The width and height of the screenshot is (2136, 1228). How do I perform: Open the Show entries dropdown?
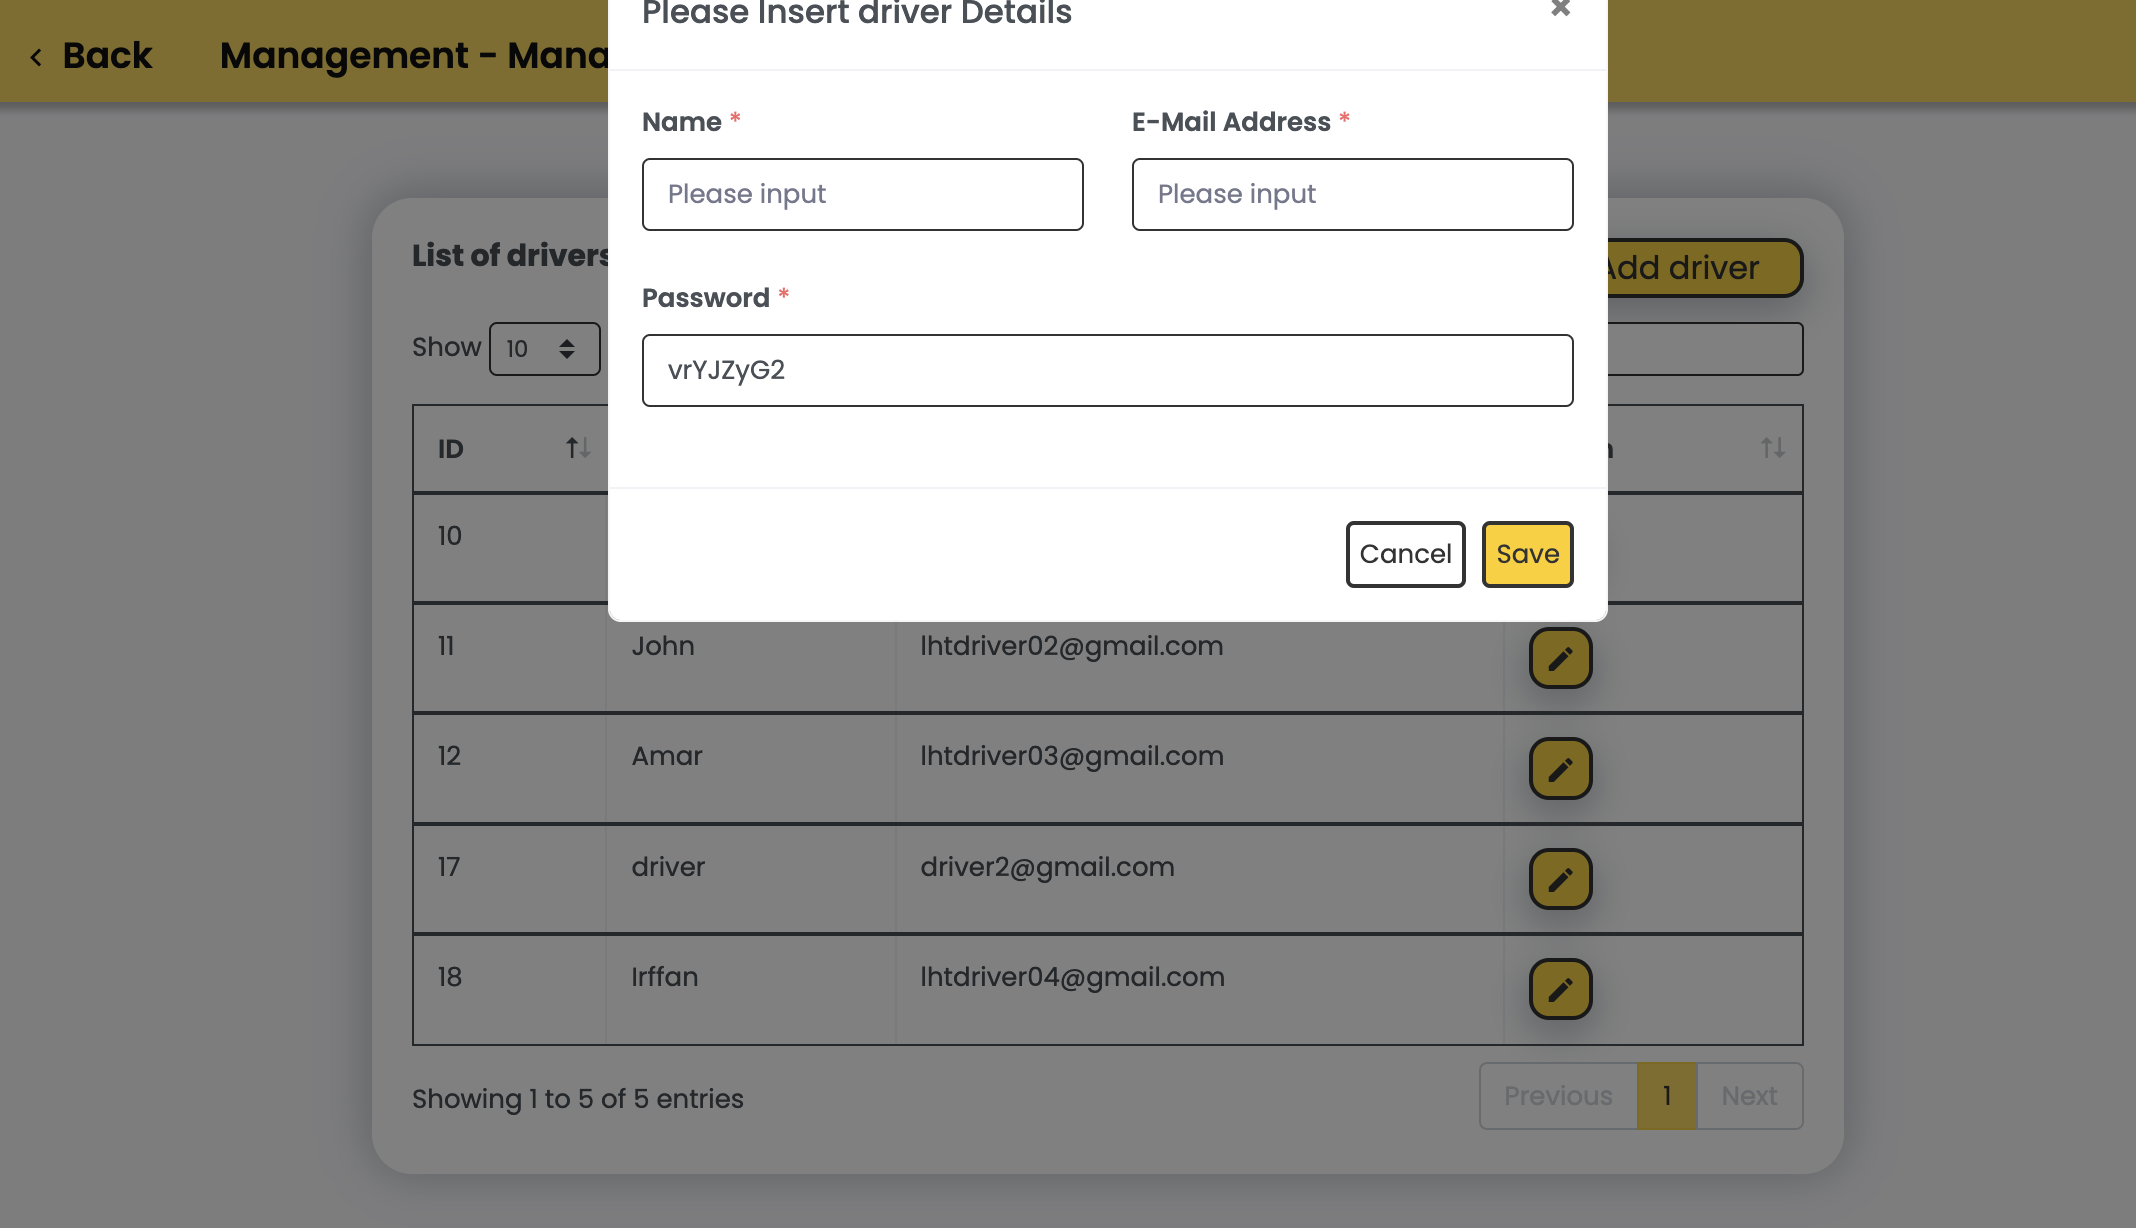544,349
